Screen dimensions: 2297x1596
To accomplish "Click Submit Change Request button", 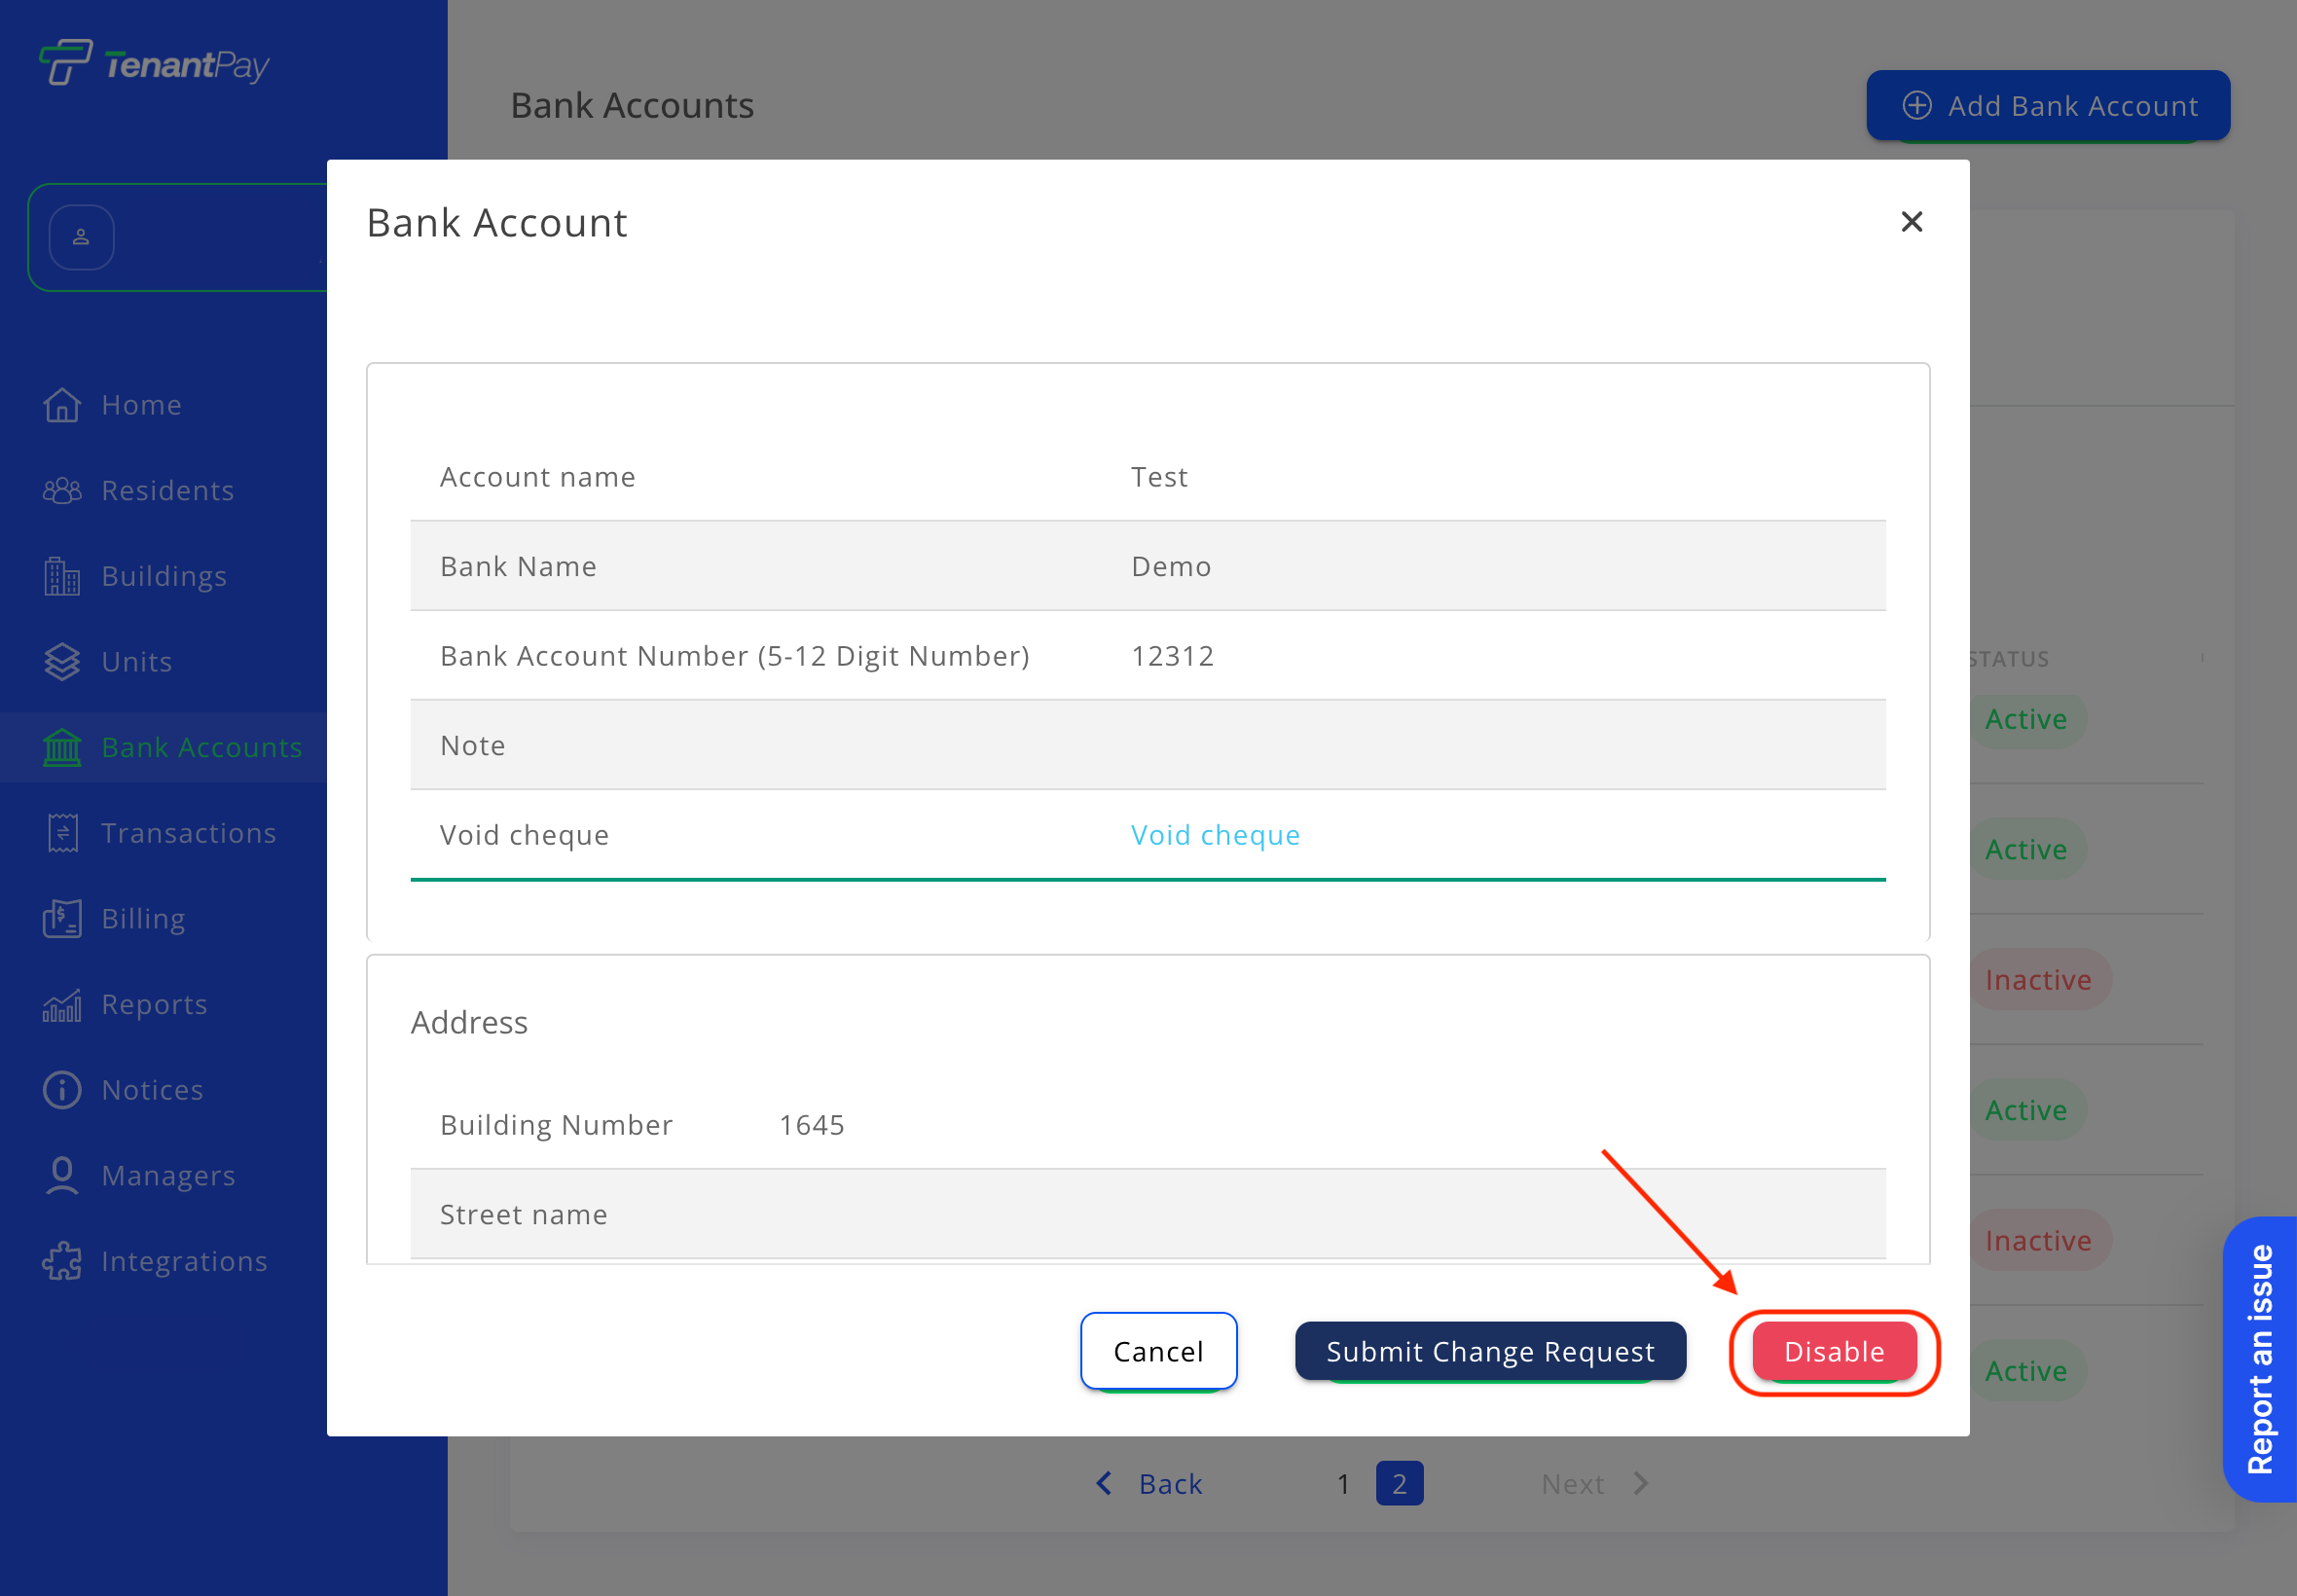I will coord(1489,1351).
